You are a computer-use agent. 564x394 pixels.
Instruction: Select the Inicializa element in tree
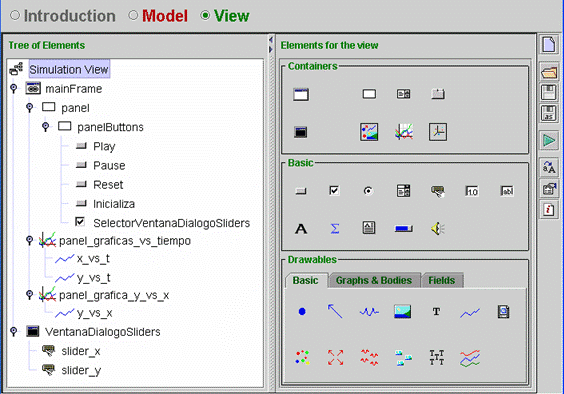coord(114,204)
